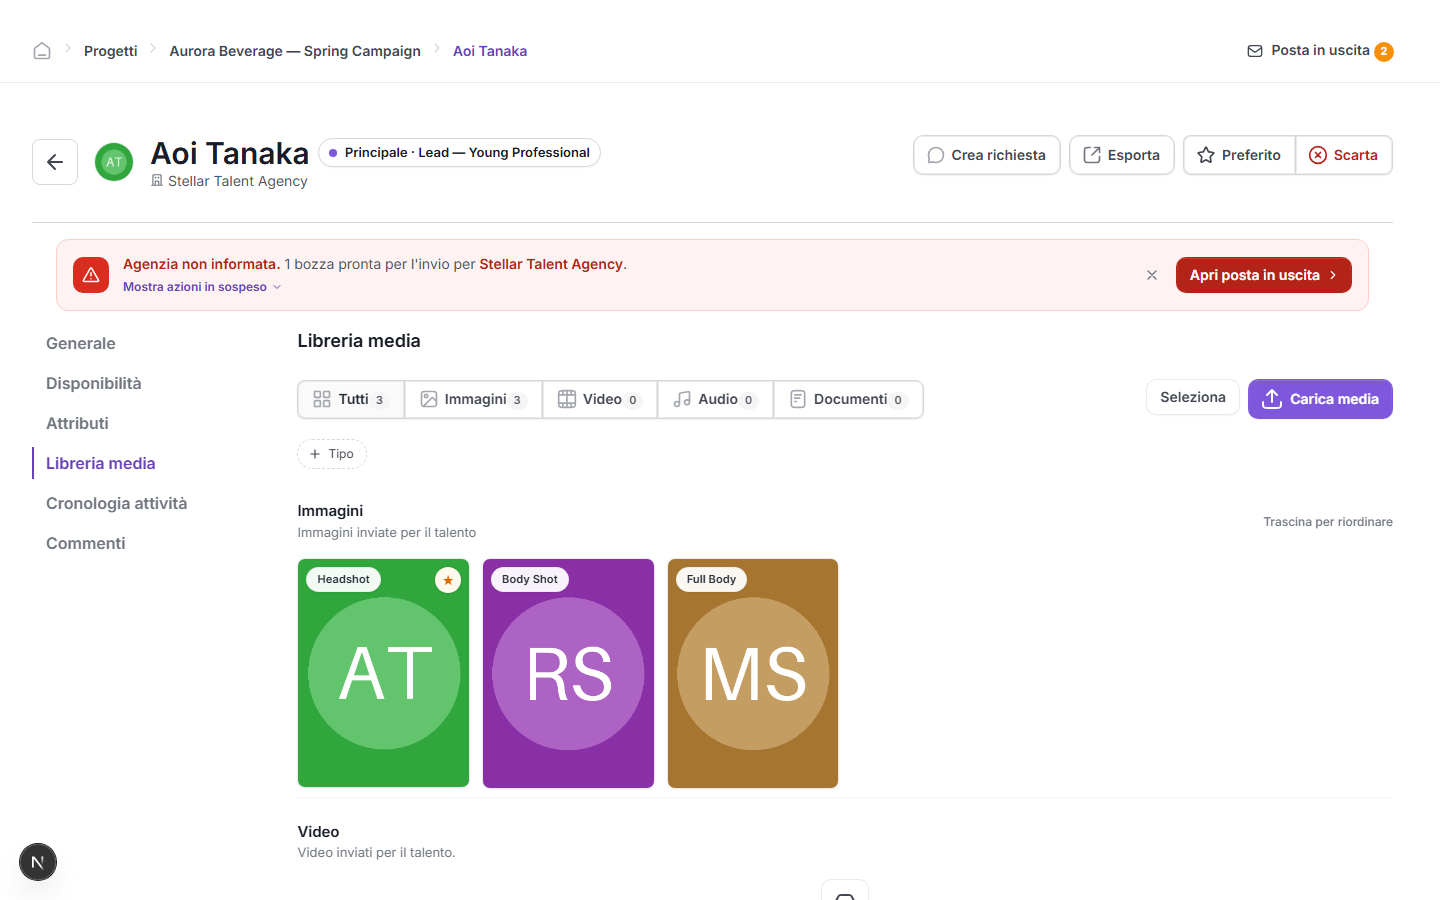The image size is (1440, 900).
Task: Filter media by Documenti tab
Action: (x=848, y=399)
